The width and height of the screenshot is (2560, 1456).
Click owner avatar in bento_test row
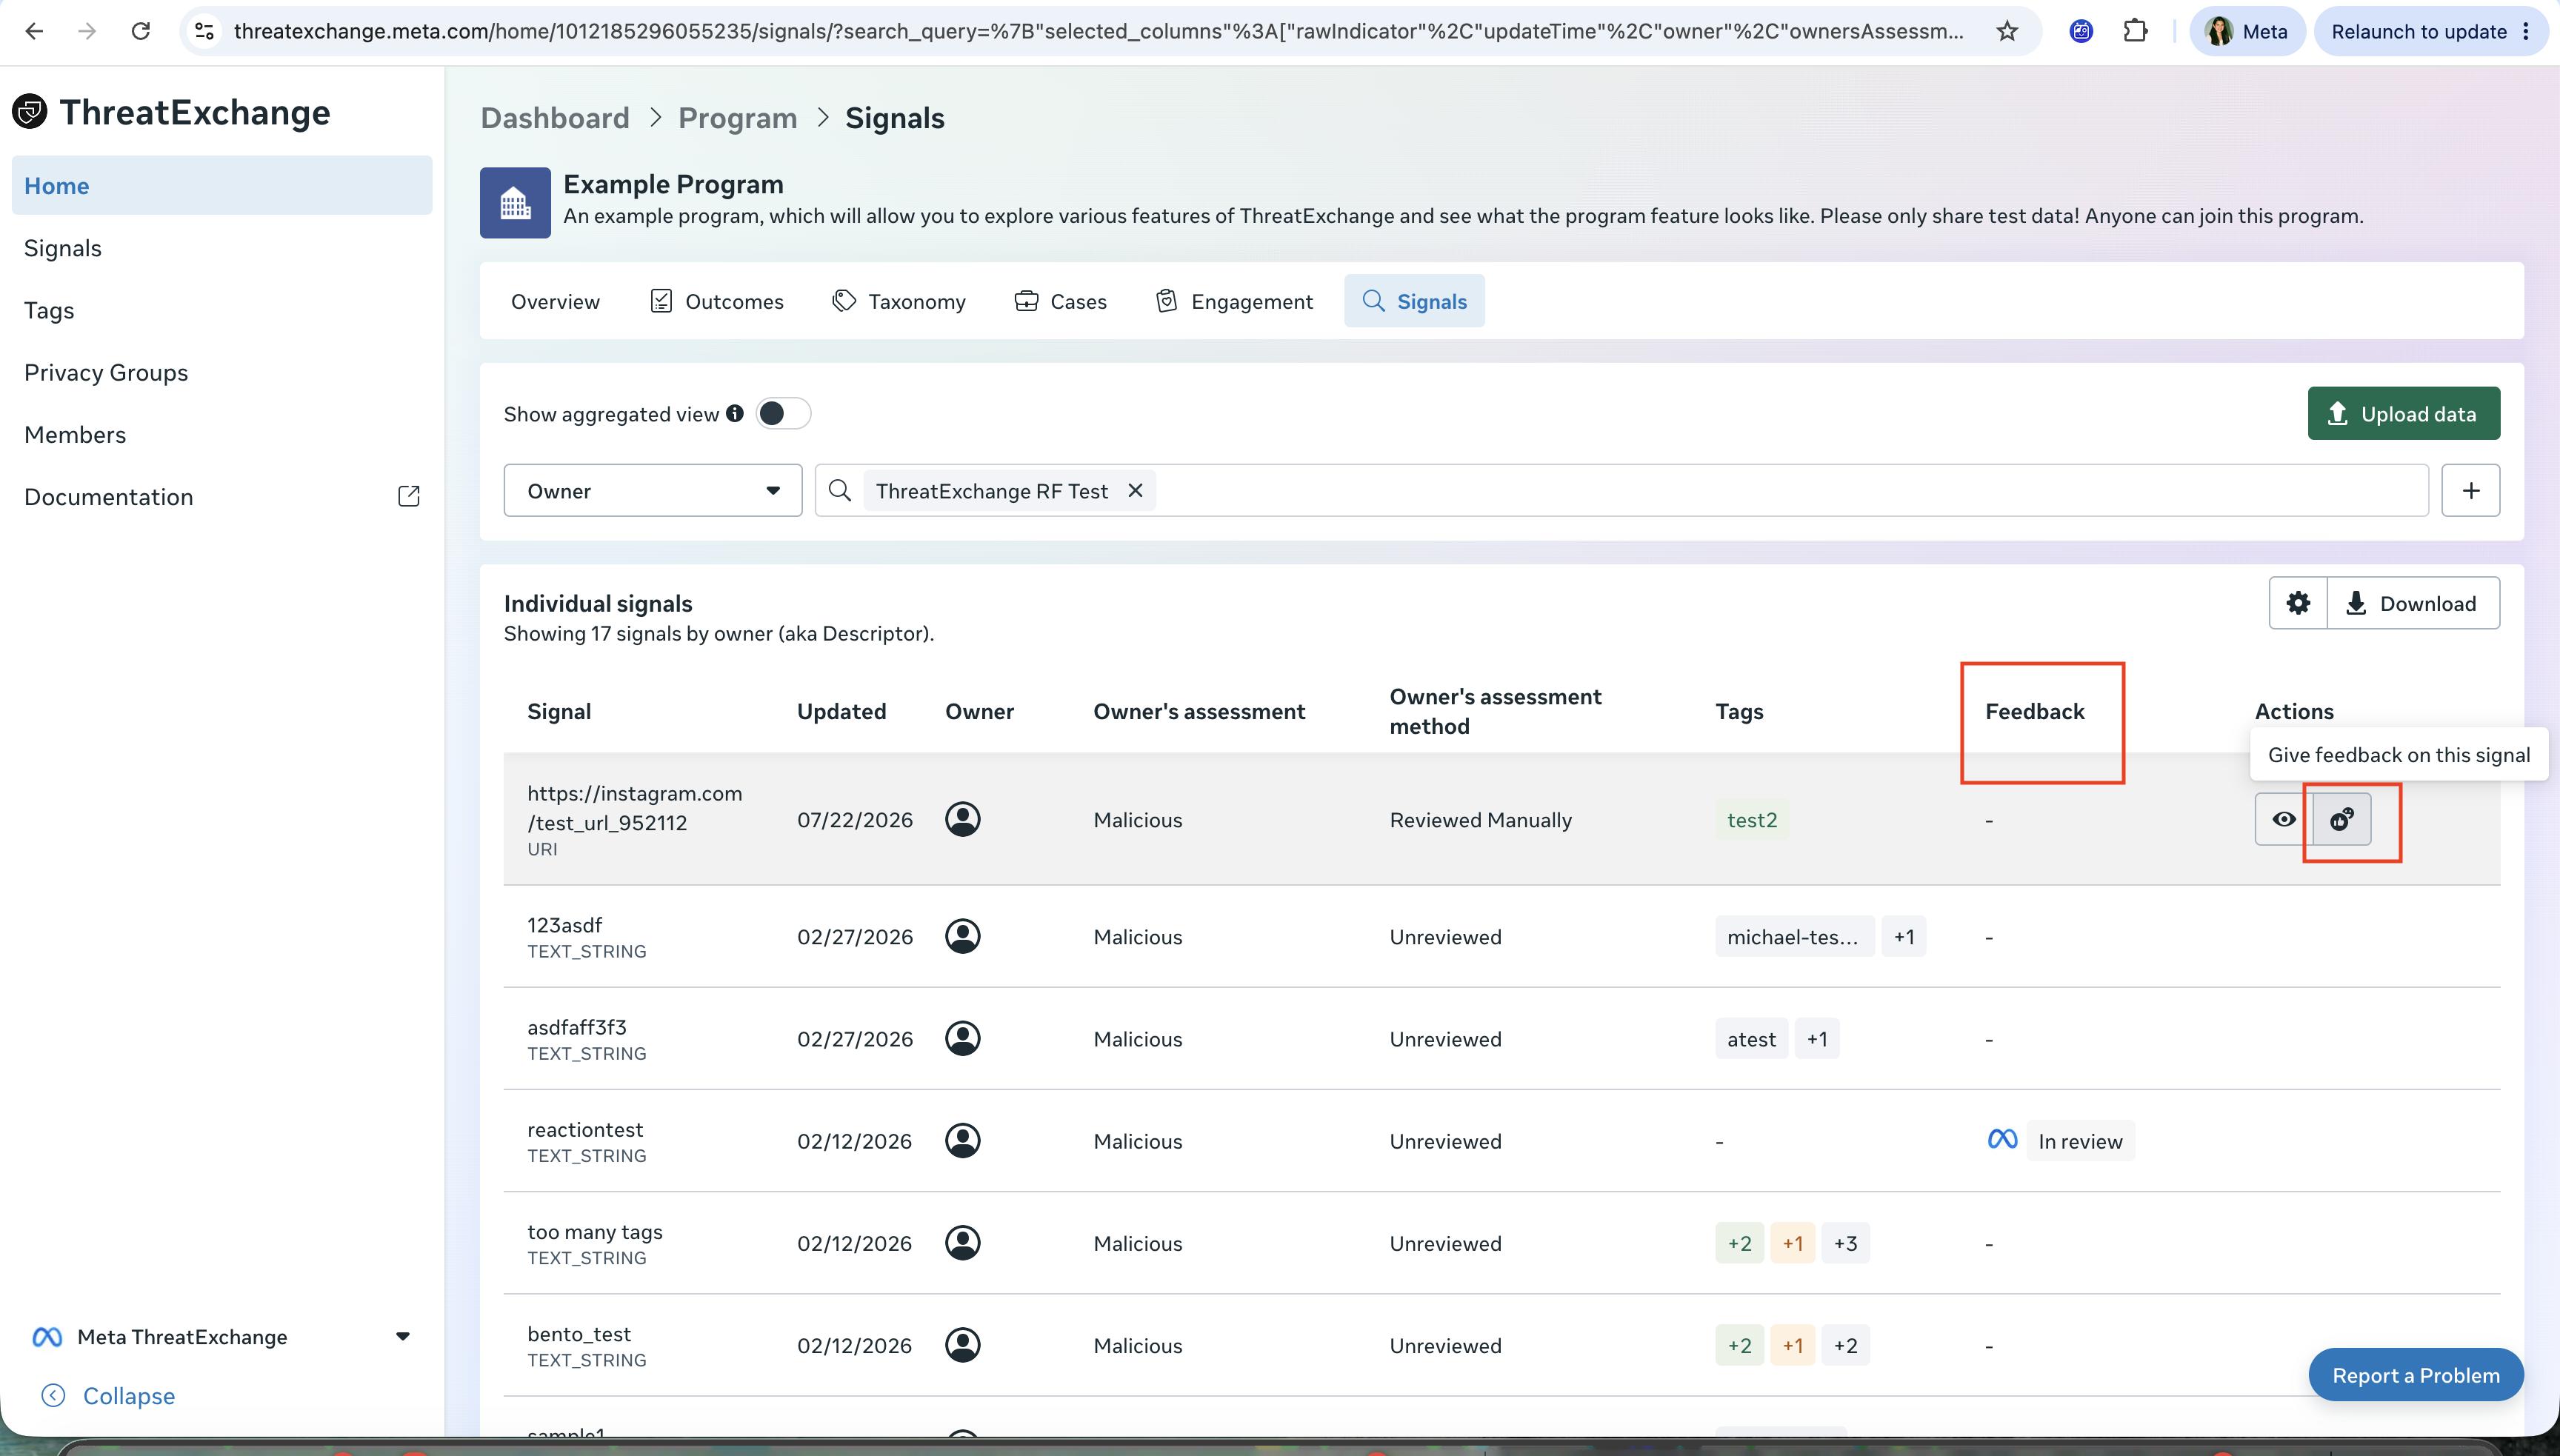[963, 1344]
